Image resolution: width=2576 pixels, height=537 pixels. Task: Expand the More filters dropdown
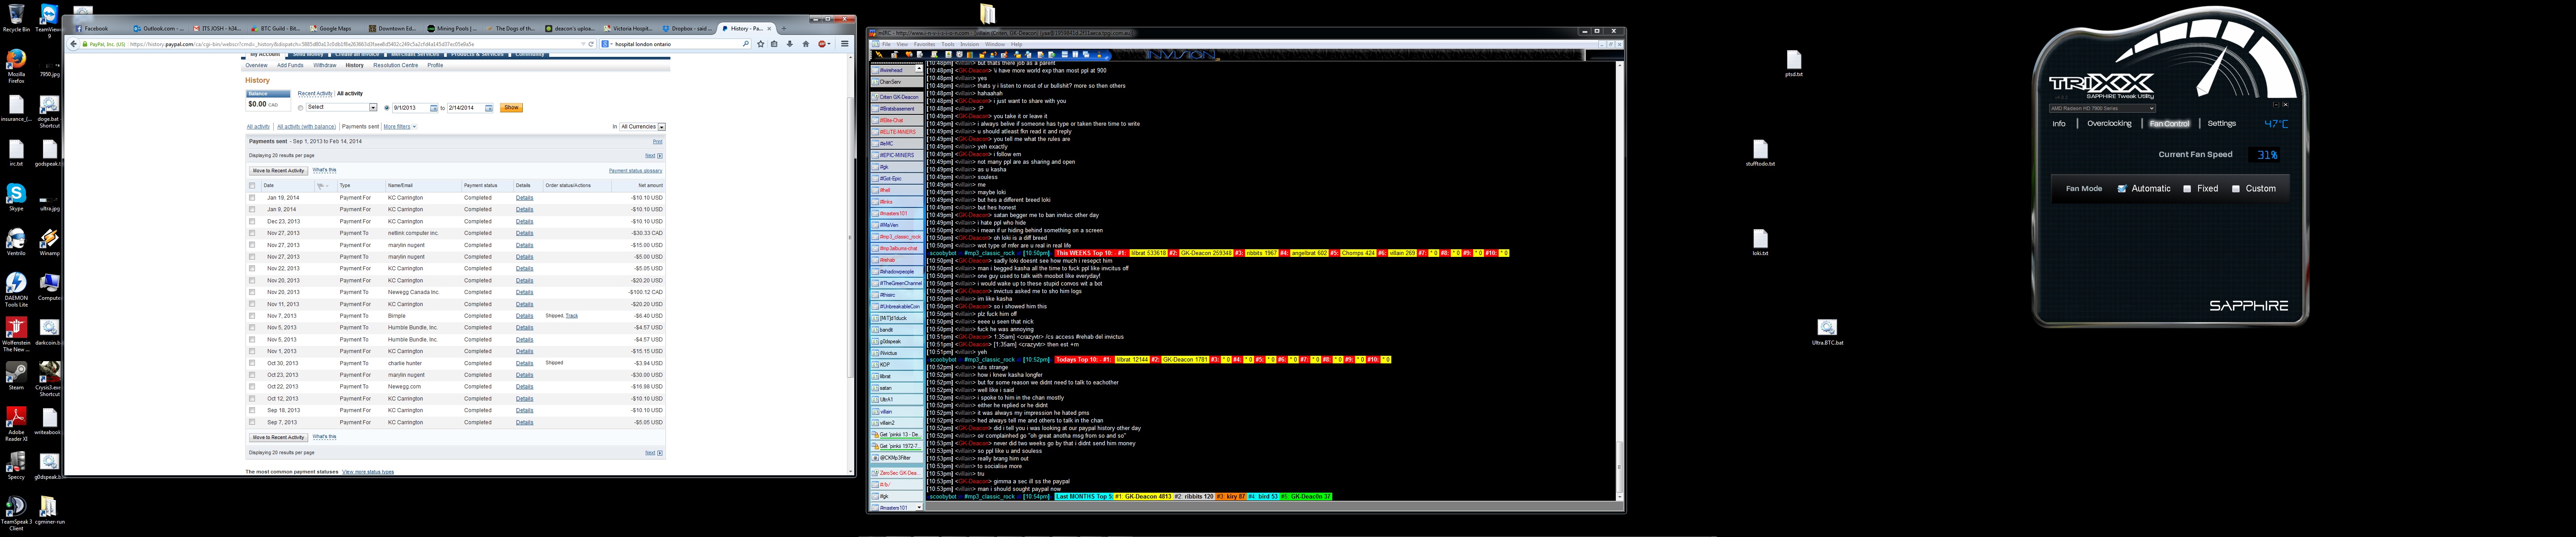pyautogui.click(x=400, y=127)
